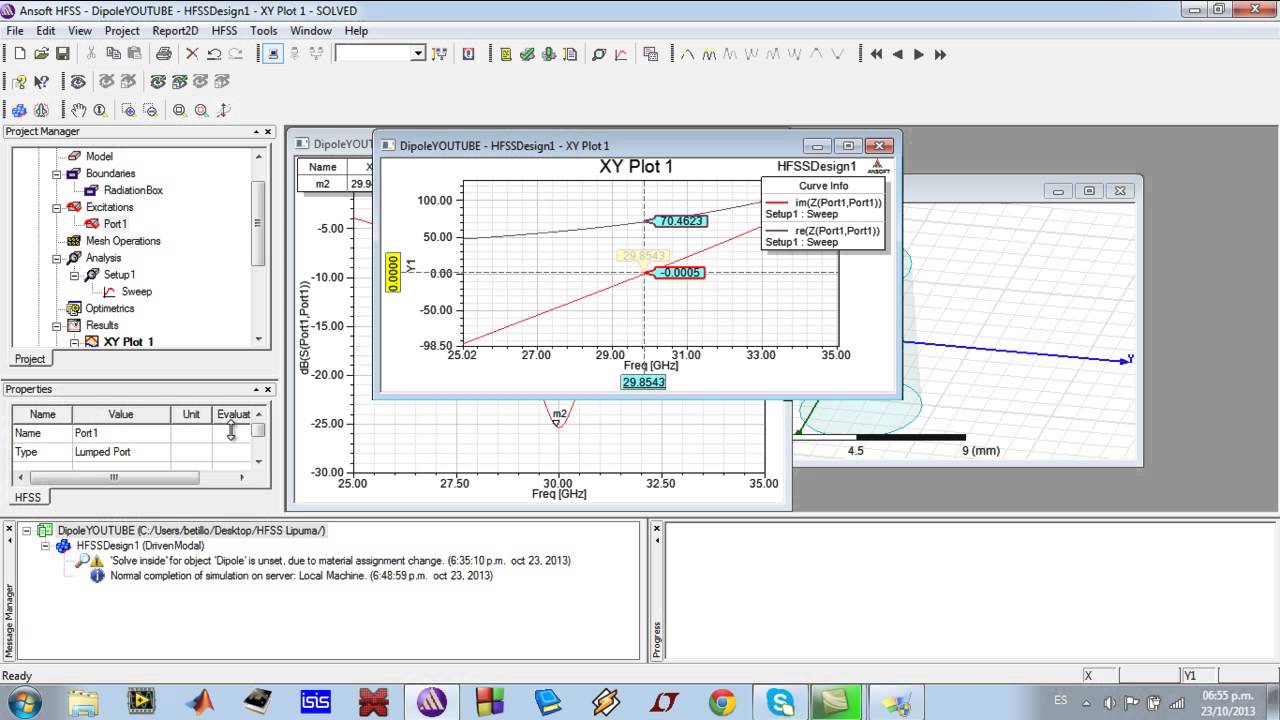Image resolution: width=1280 pixels, height=720 pixels.
Task: Select Mesh Operations tree item
Action: [x=123, y=241]
